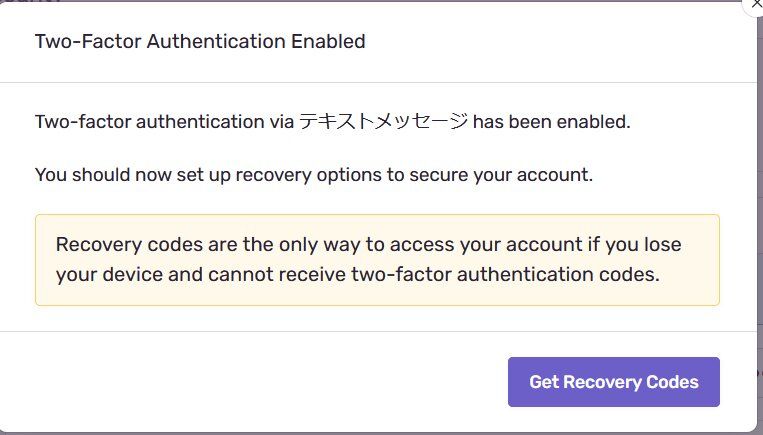Click the empty footer area beside the purple button
The image size is (763, 435).
pyautogui.click(x=250, y=382)
